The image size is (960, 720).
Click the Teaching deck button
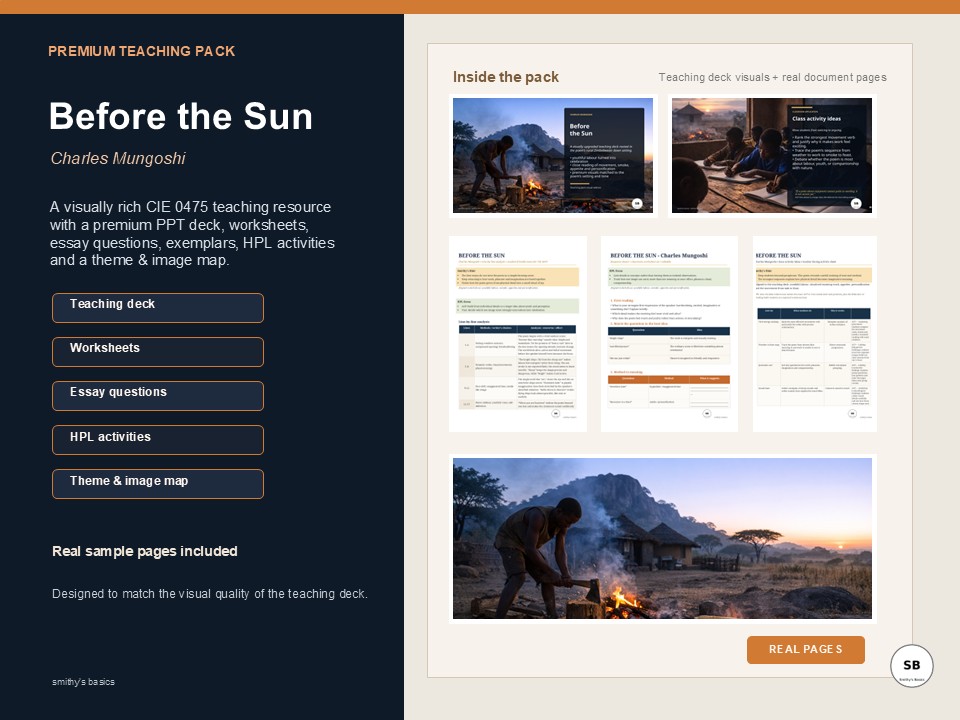[x=157, y=308]
